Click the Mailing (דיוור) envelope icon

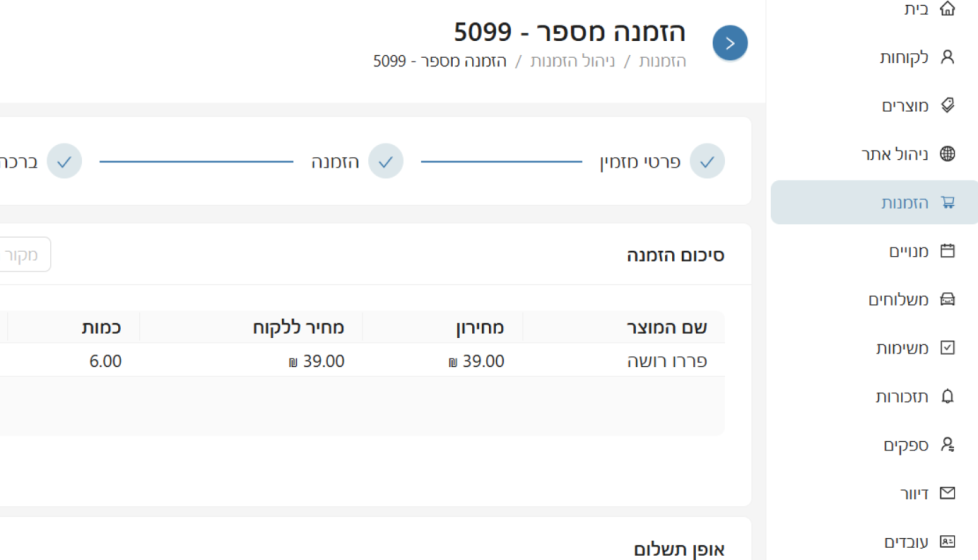(x=948, y=493)
